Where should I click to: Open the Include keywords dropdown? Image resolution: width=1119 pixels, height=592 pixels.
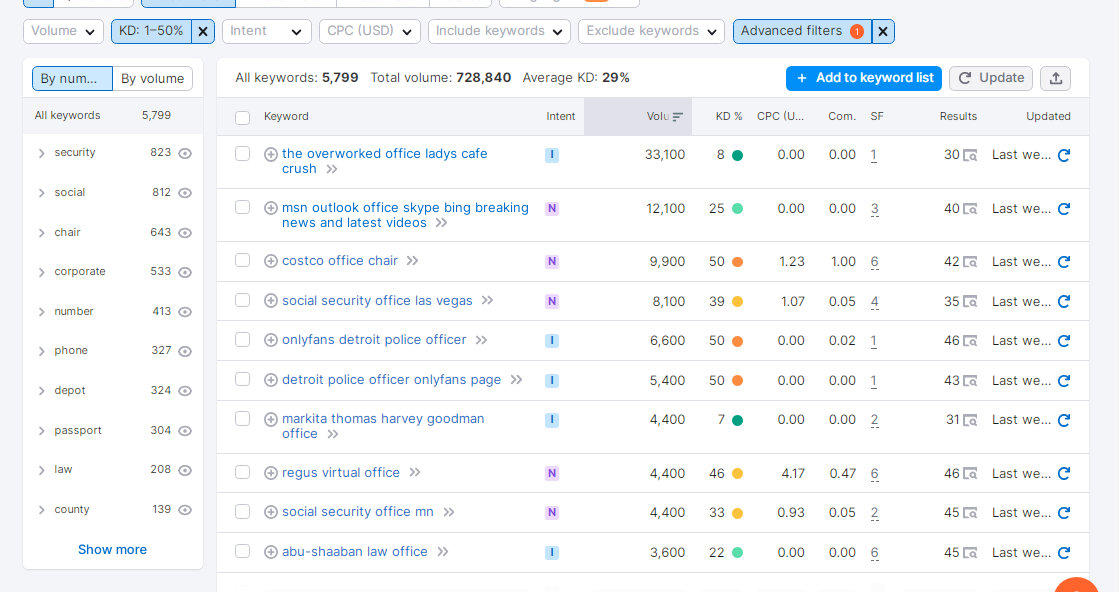tap(499, 31)
